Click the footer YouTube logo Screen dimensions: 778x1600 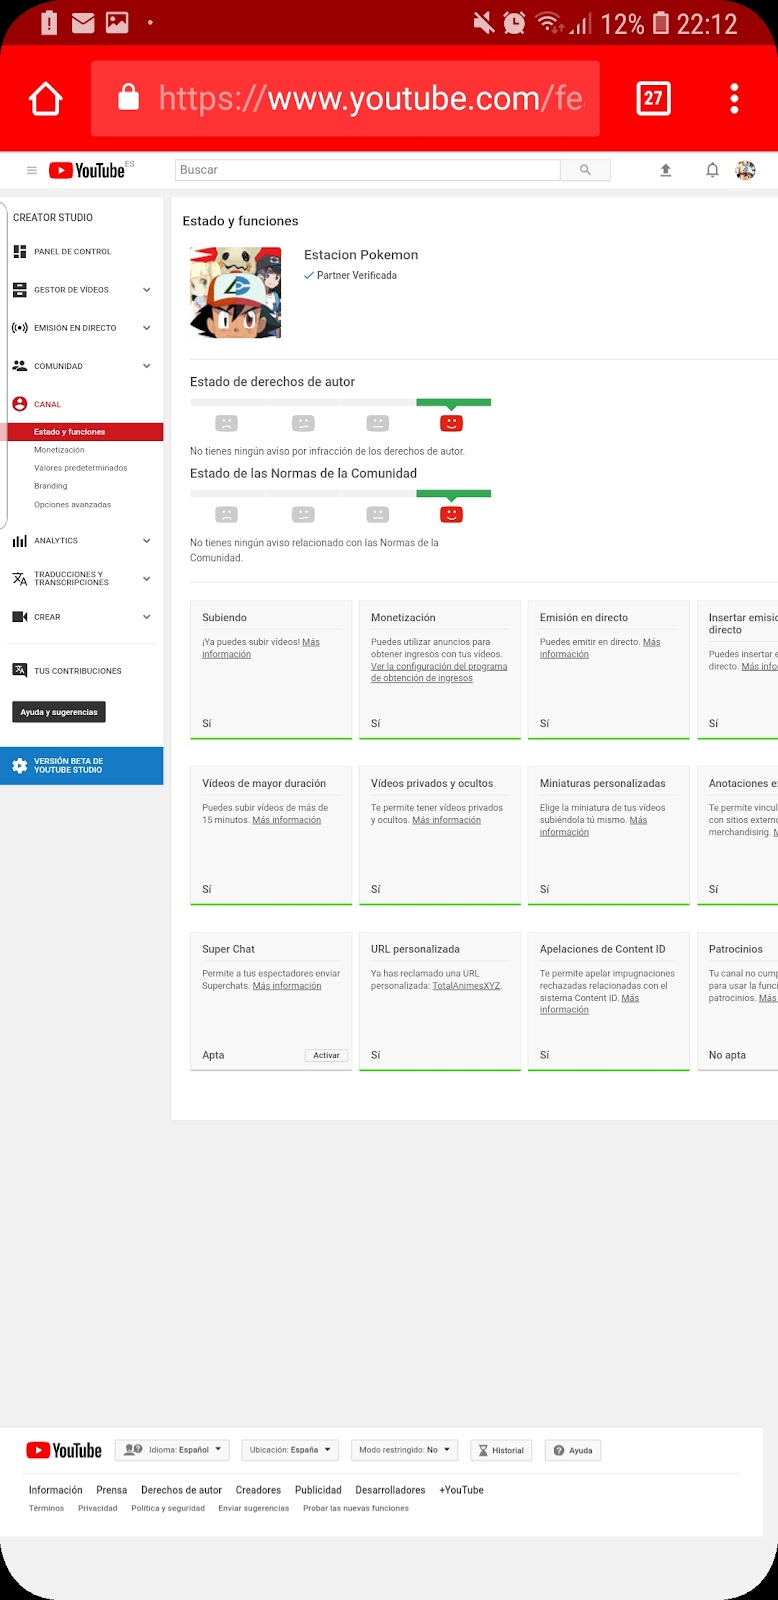pos(64,1450)
